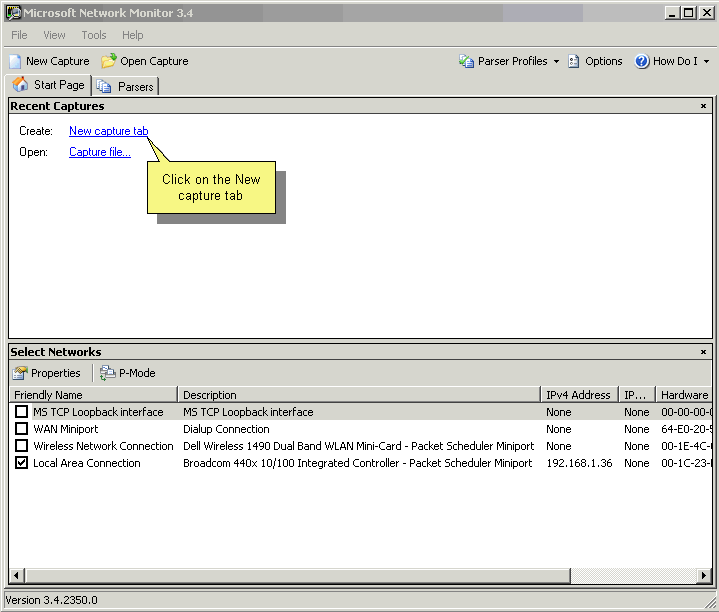
Task: Uncheck the Local Area Connection checkbox
Action: (21, 463)
